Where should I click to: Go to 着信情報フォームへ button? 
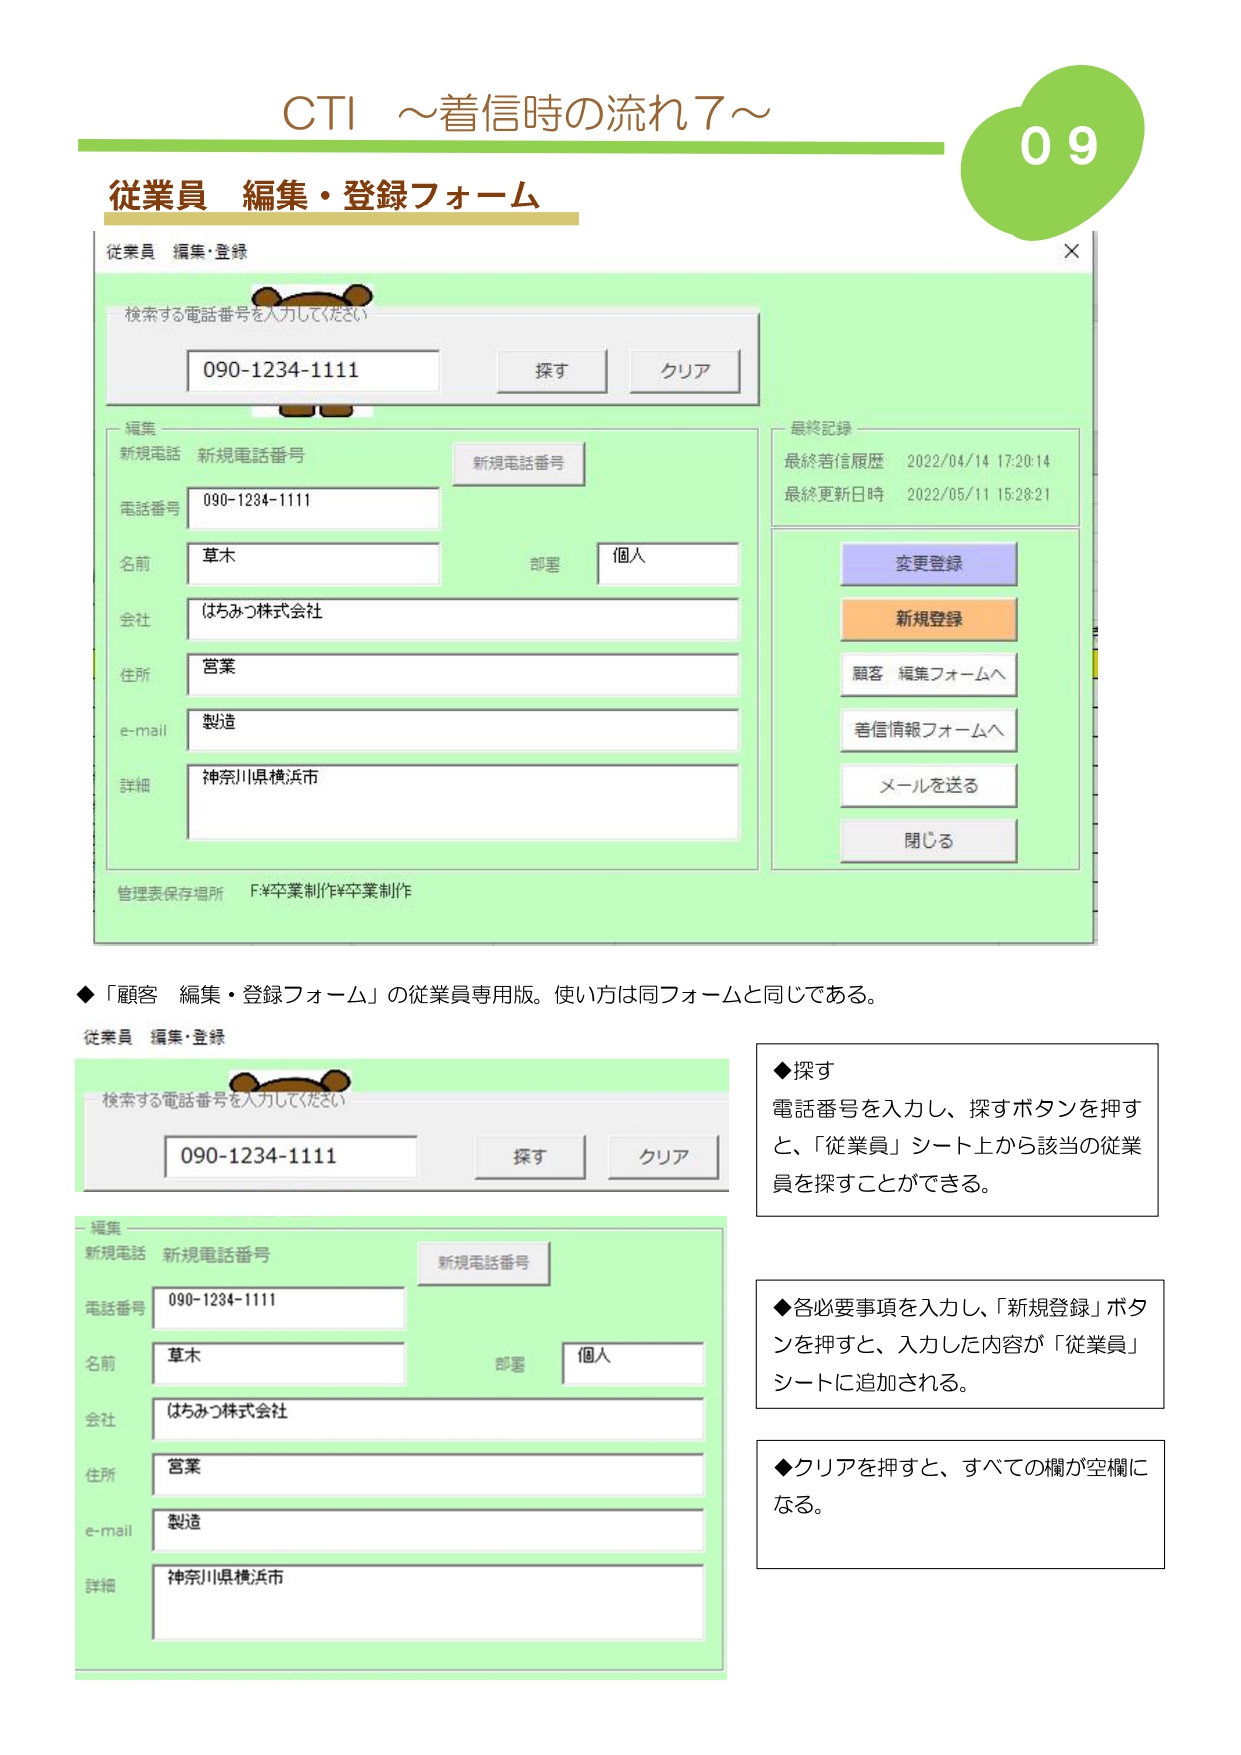[x=928, y=730]
